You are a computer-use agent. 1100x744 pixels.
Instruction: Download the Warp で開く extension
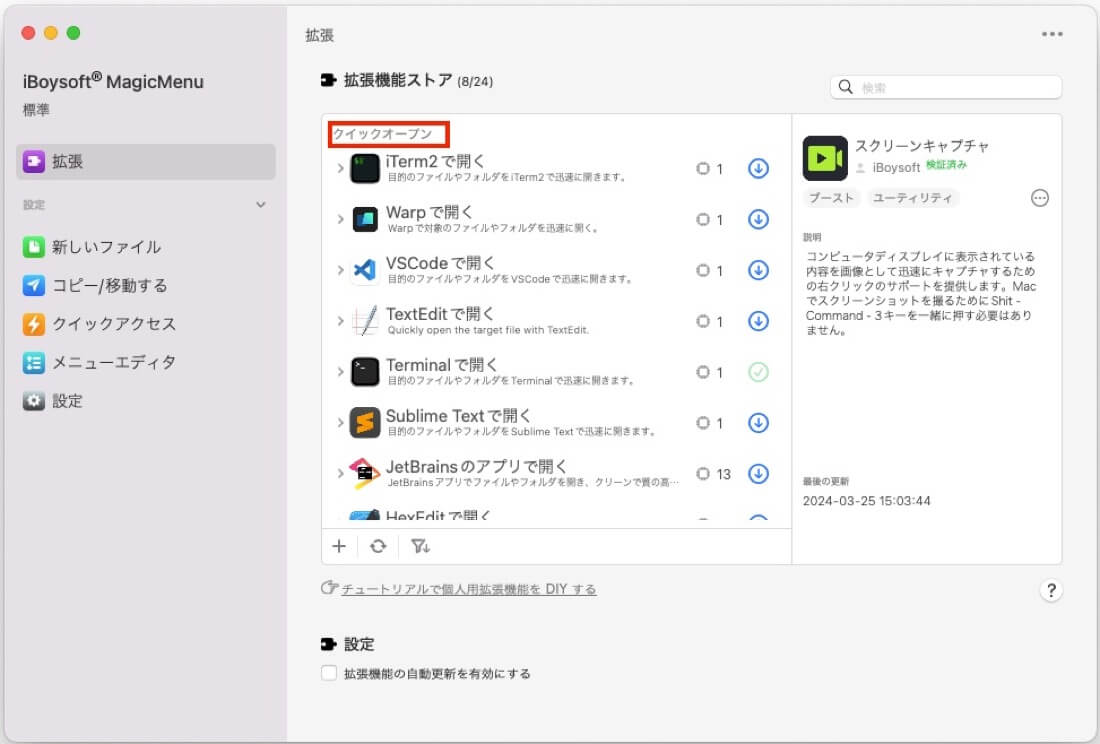click(758, 219)
